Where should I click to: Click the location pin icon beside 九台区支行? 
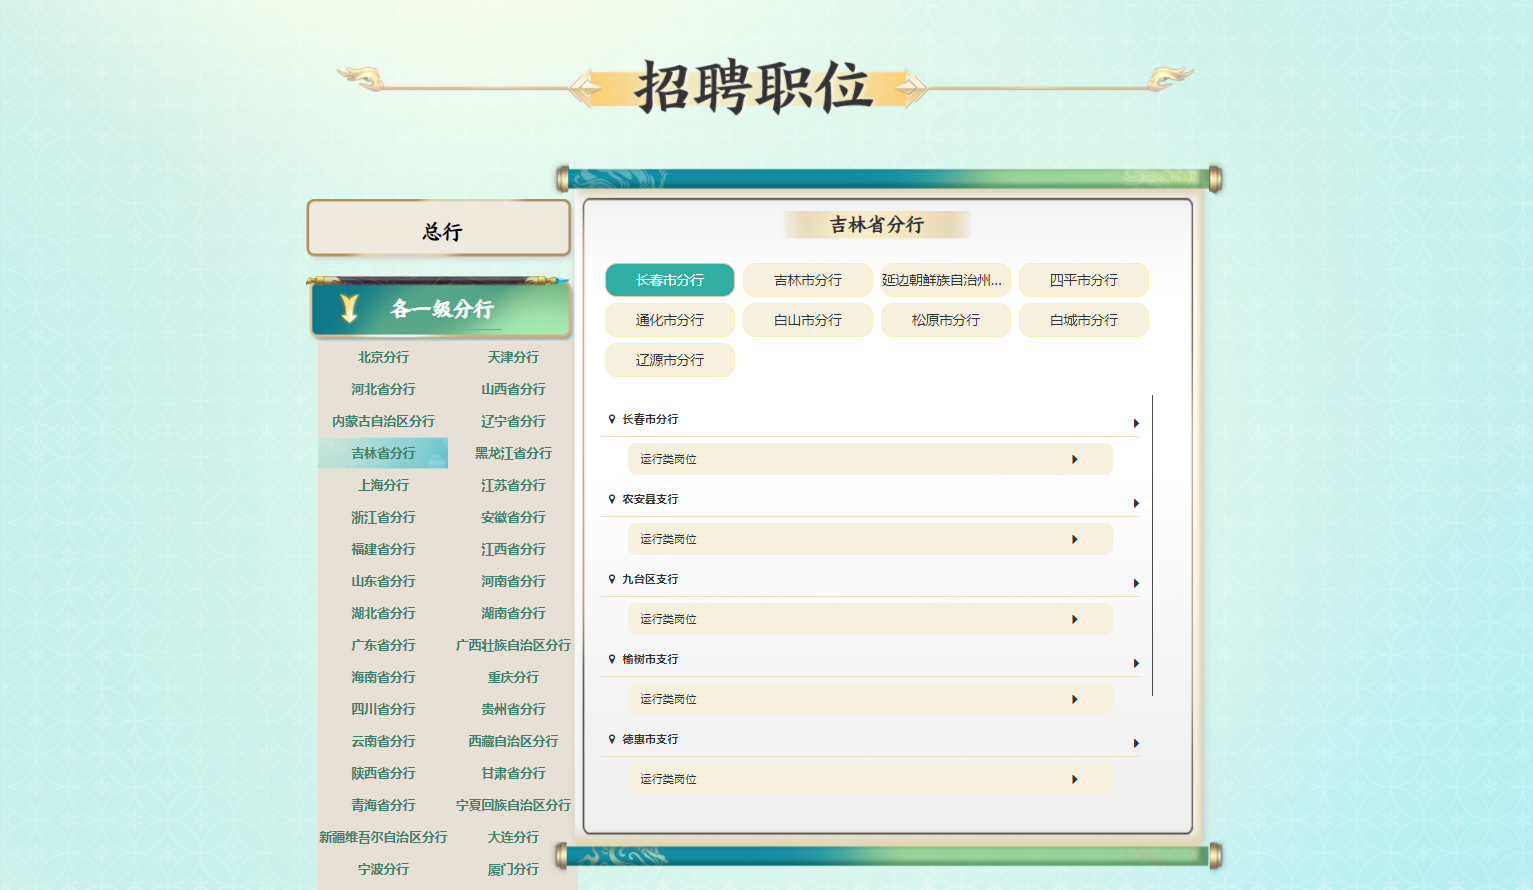[612, 579]
